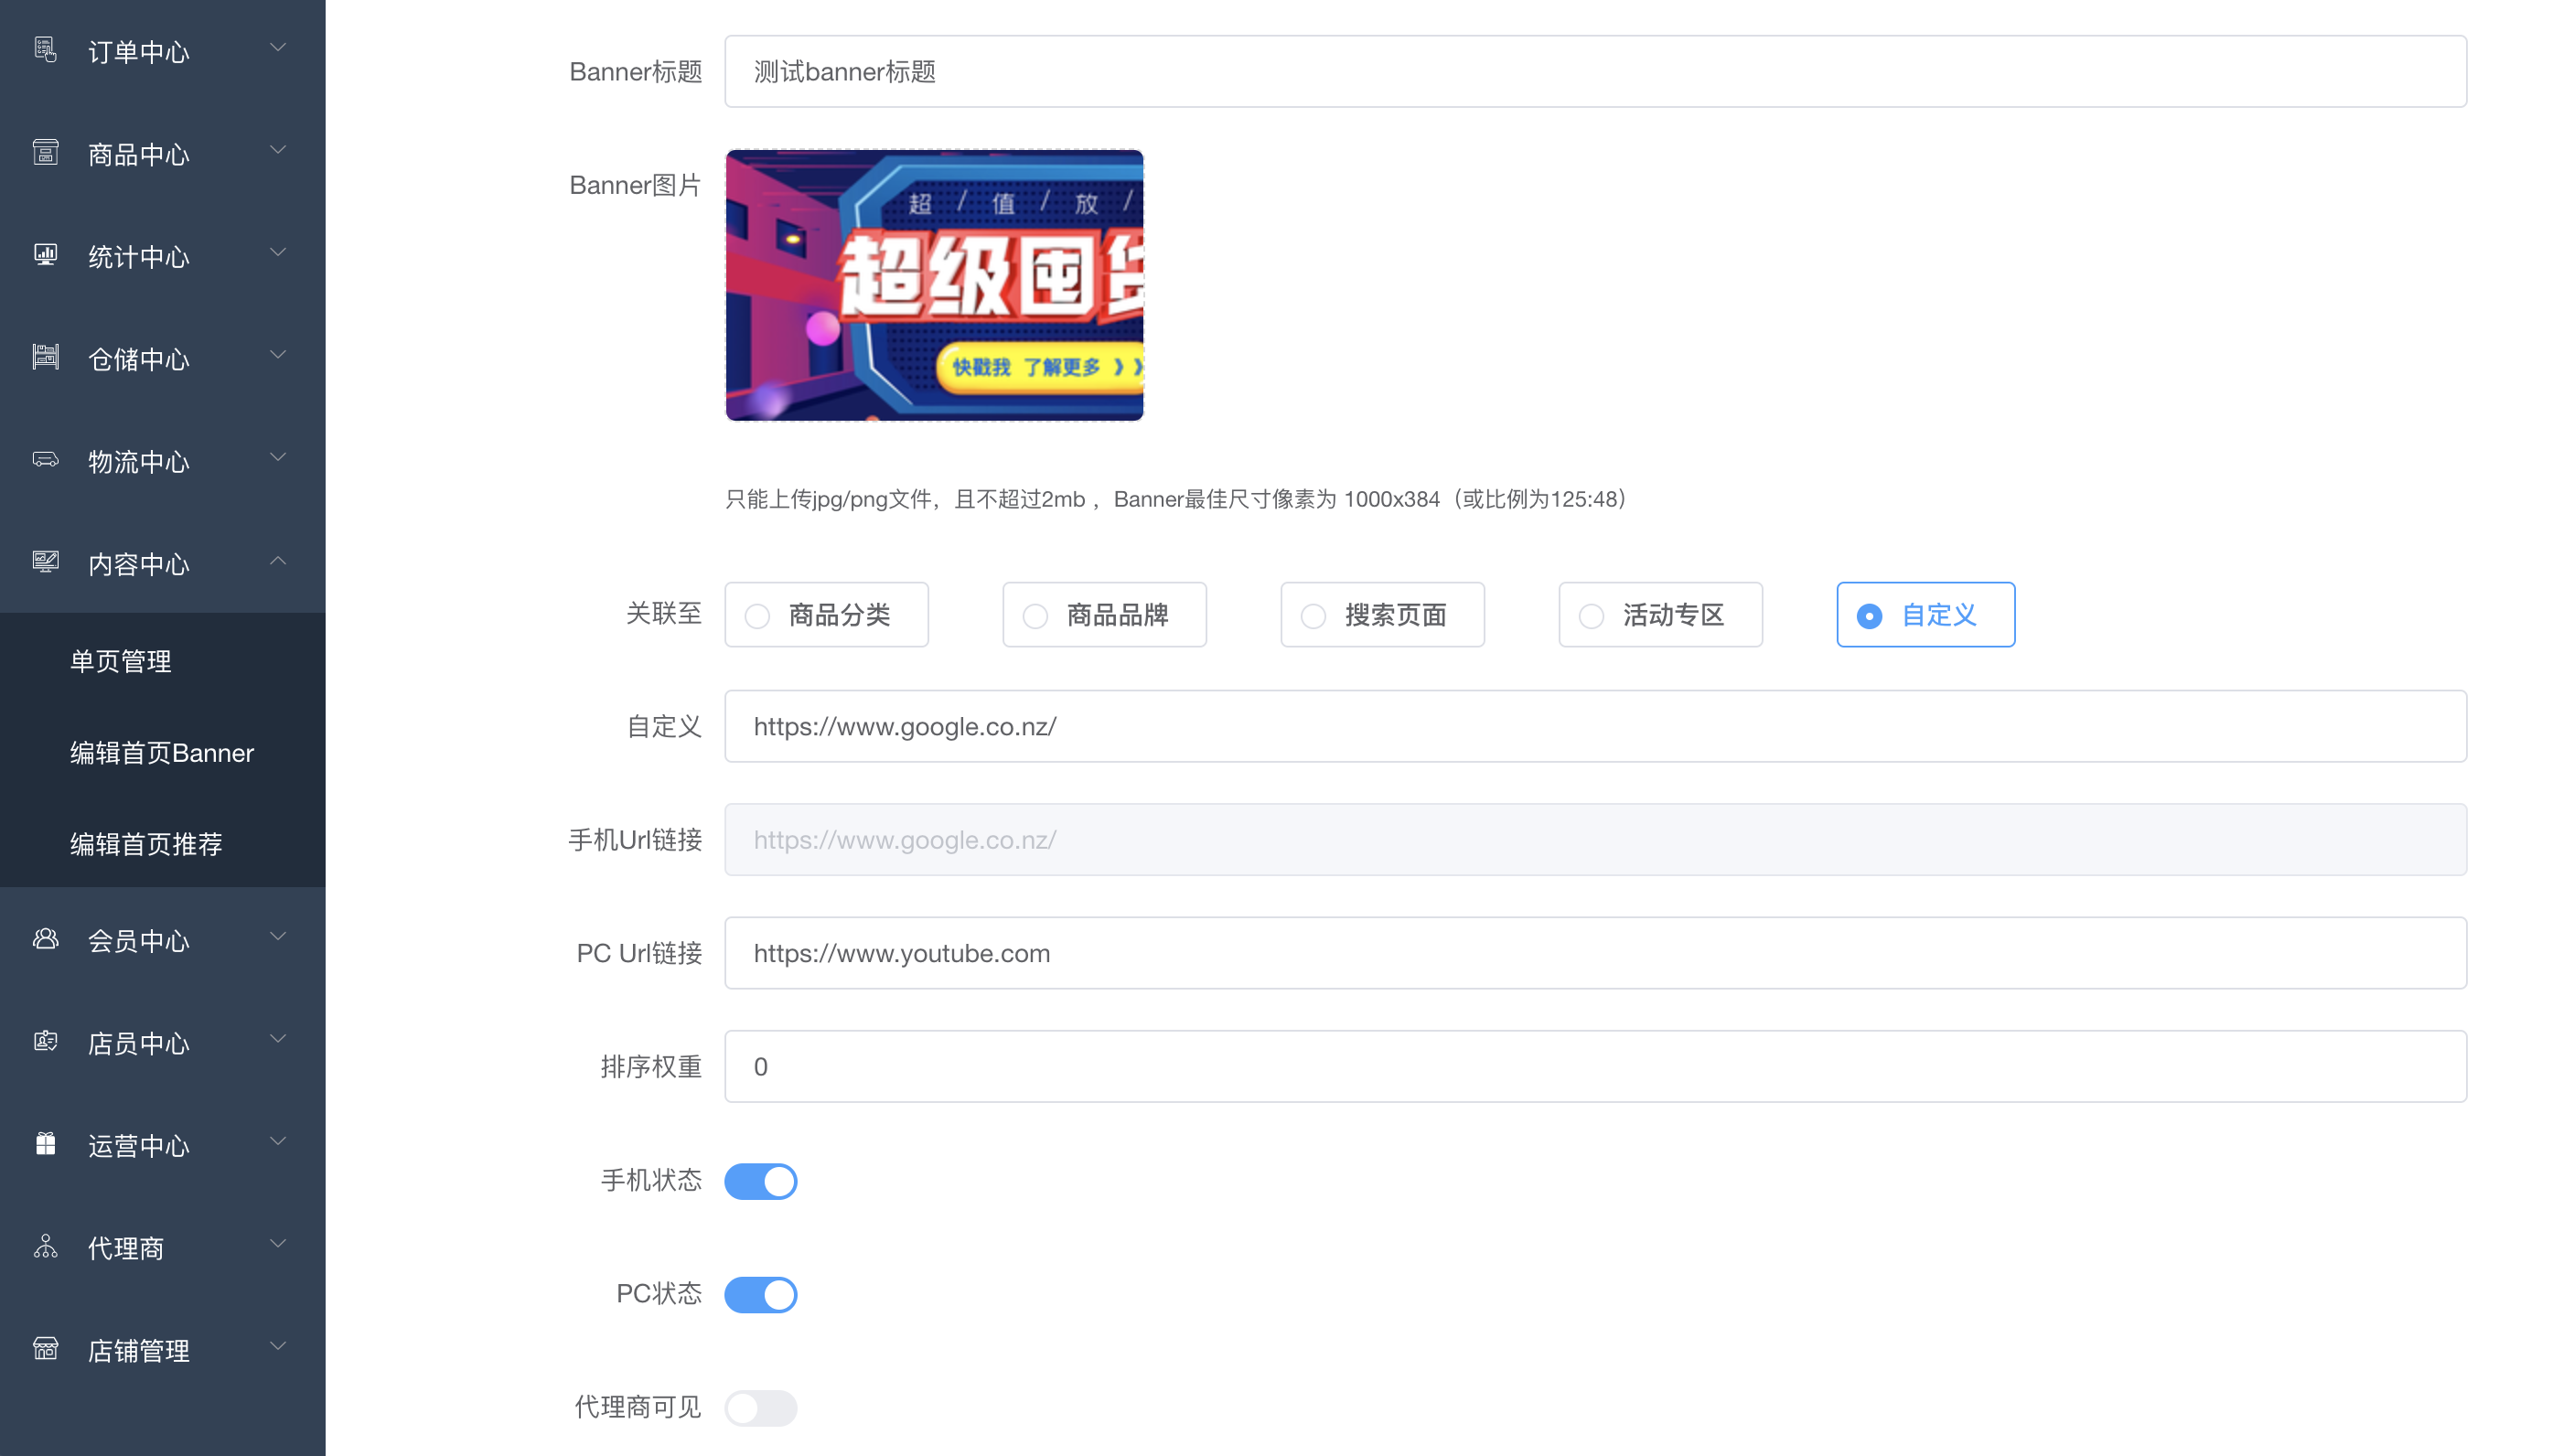Expand the staff center (店员中心) chevron arrow

pos(278,1039)
